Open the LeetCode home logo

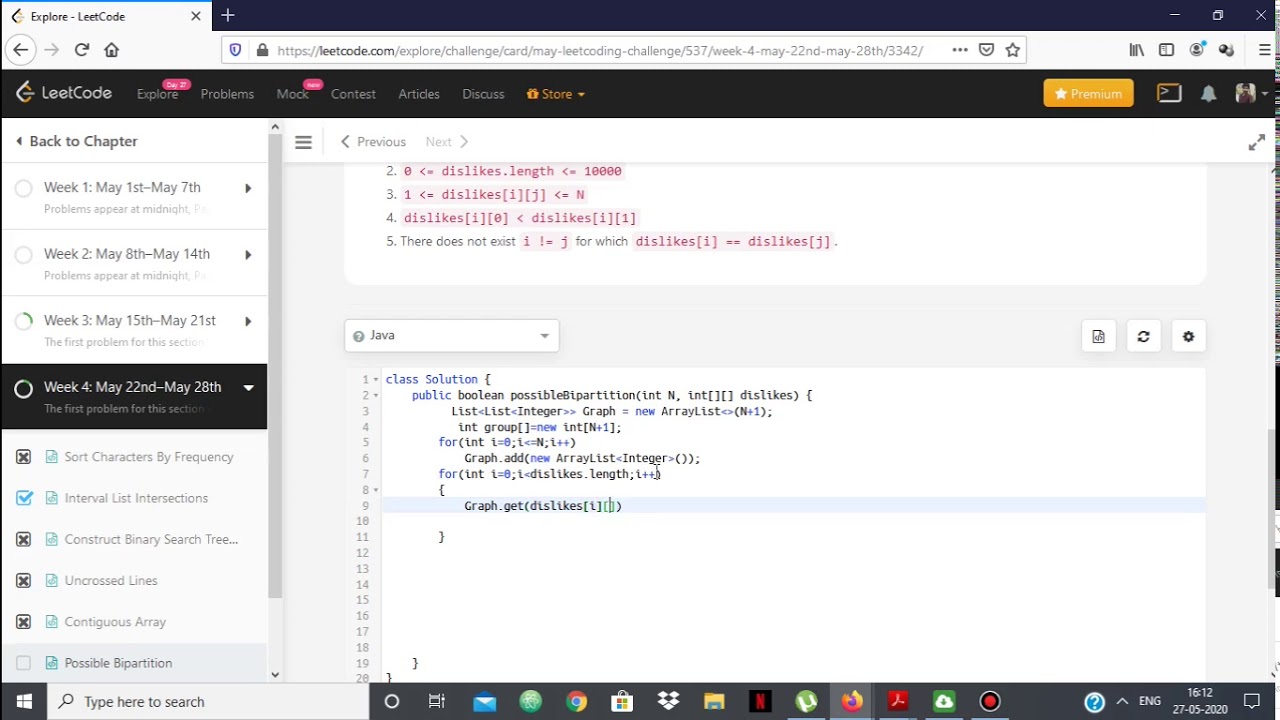pos(64,93)
